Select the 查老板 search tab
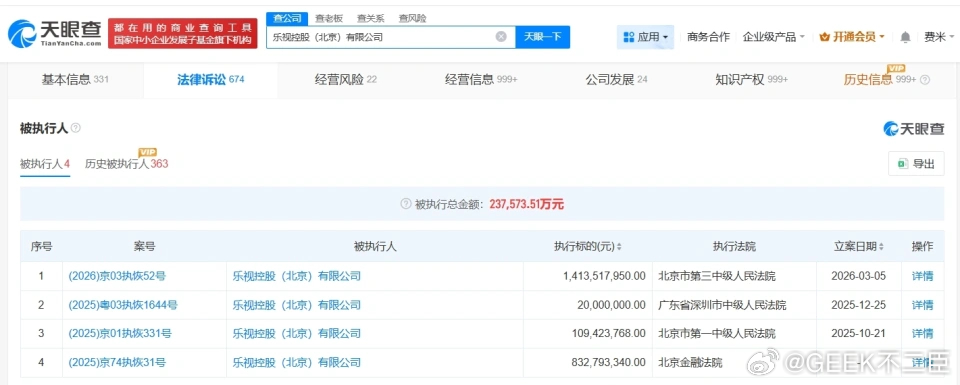The height and width of the screenshot is (385, 960). click(328, 18)
